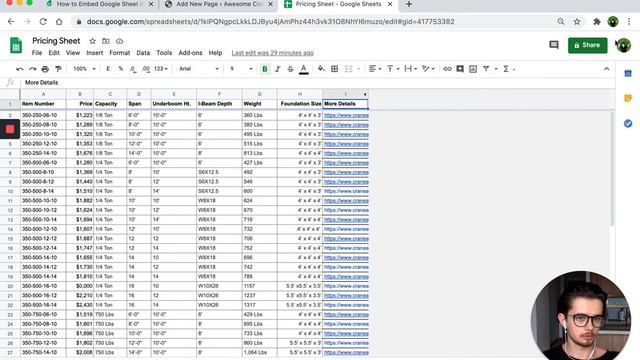This screenshot has width=640, height=360.
Task: Click the Redo icon in toolbar
Action: coord(32,69)
